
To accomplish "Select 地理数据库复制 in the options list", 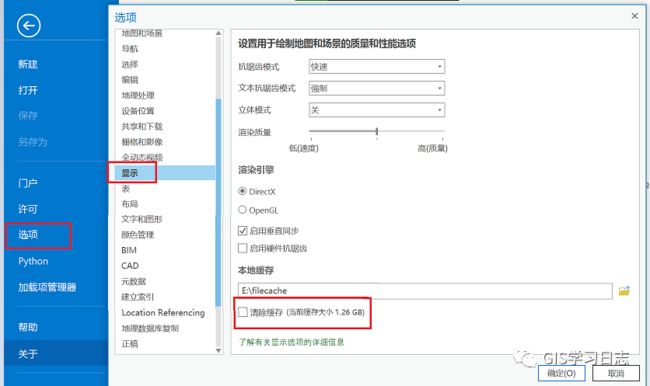I will click(x=150, y=328).
